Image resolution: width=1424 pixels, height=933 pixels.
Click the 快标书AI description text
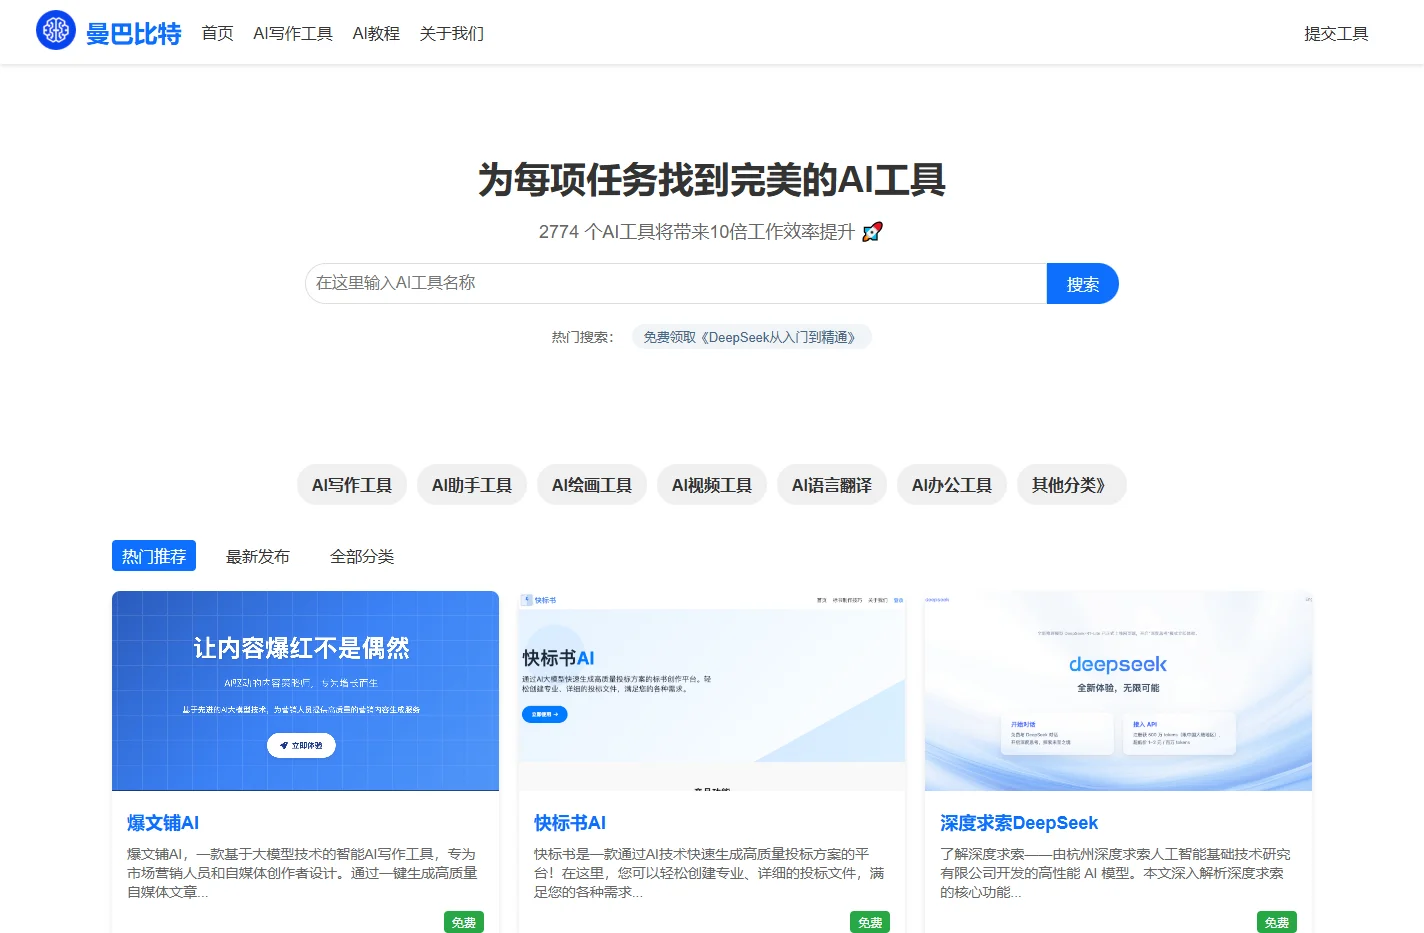point(709,873)
